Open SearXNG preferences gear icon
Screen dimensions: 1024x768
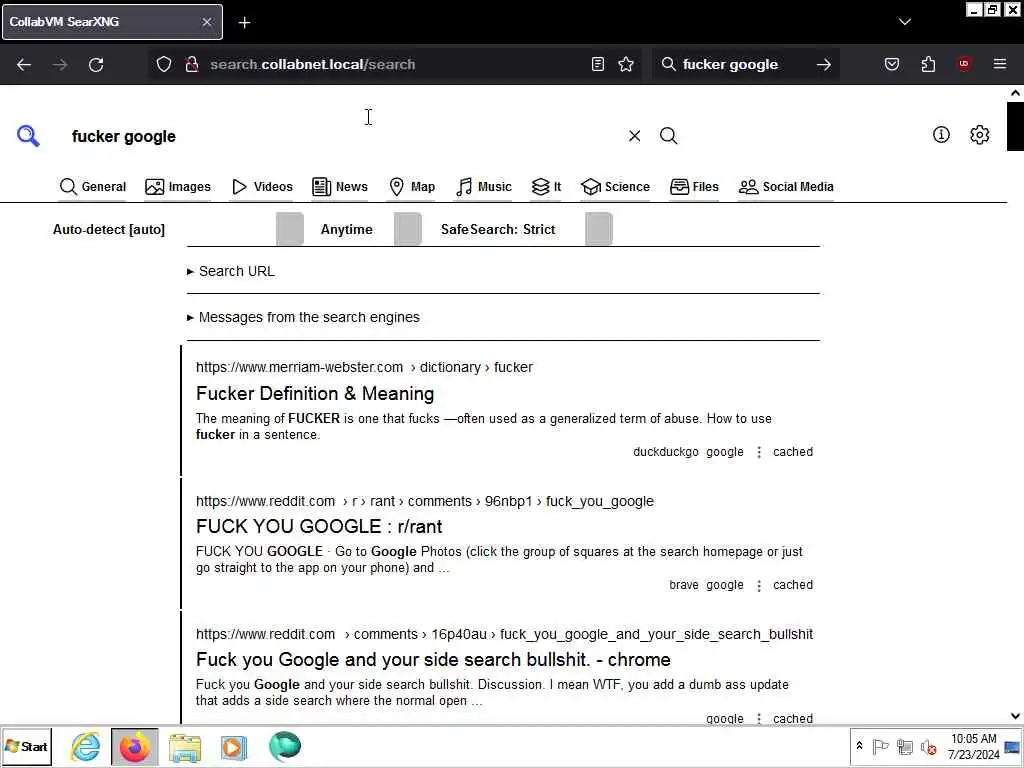[x=980, y=135]
